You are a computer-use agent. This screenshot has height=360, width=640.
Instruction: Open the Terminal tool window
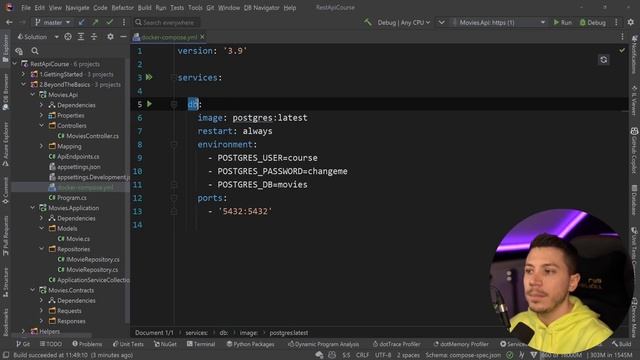(x=201, y=344)
